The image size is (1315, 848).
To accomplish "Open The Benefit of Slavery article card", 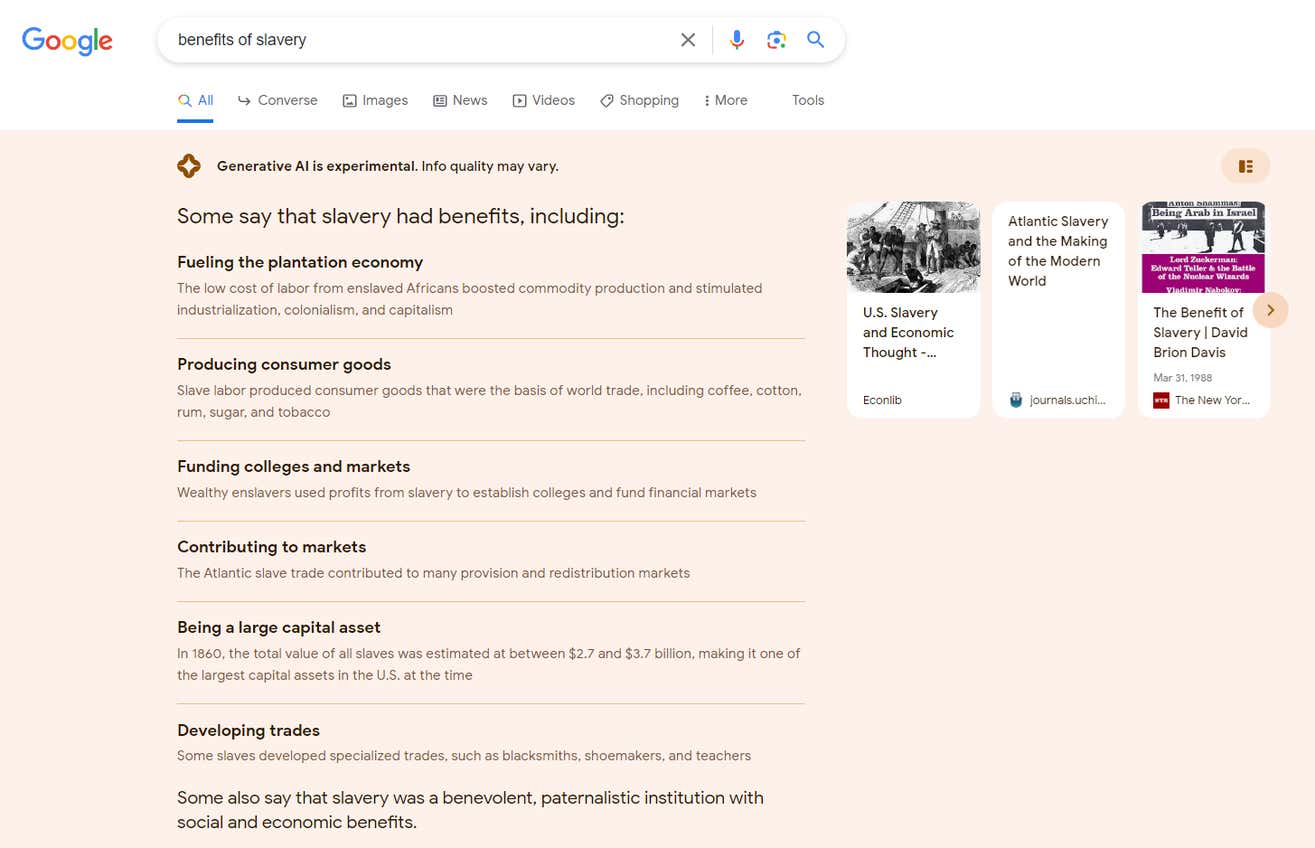I will [x=1200, y=332].
